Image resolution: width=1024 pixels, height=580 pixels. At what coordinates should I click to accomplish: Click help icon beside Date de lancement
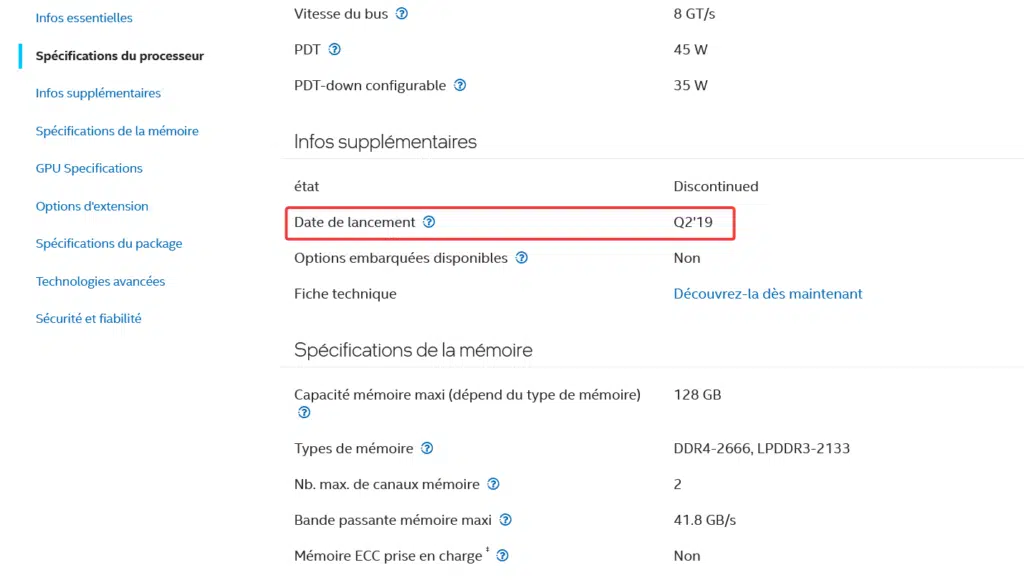pyautogui.click(x=429, y=222)
